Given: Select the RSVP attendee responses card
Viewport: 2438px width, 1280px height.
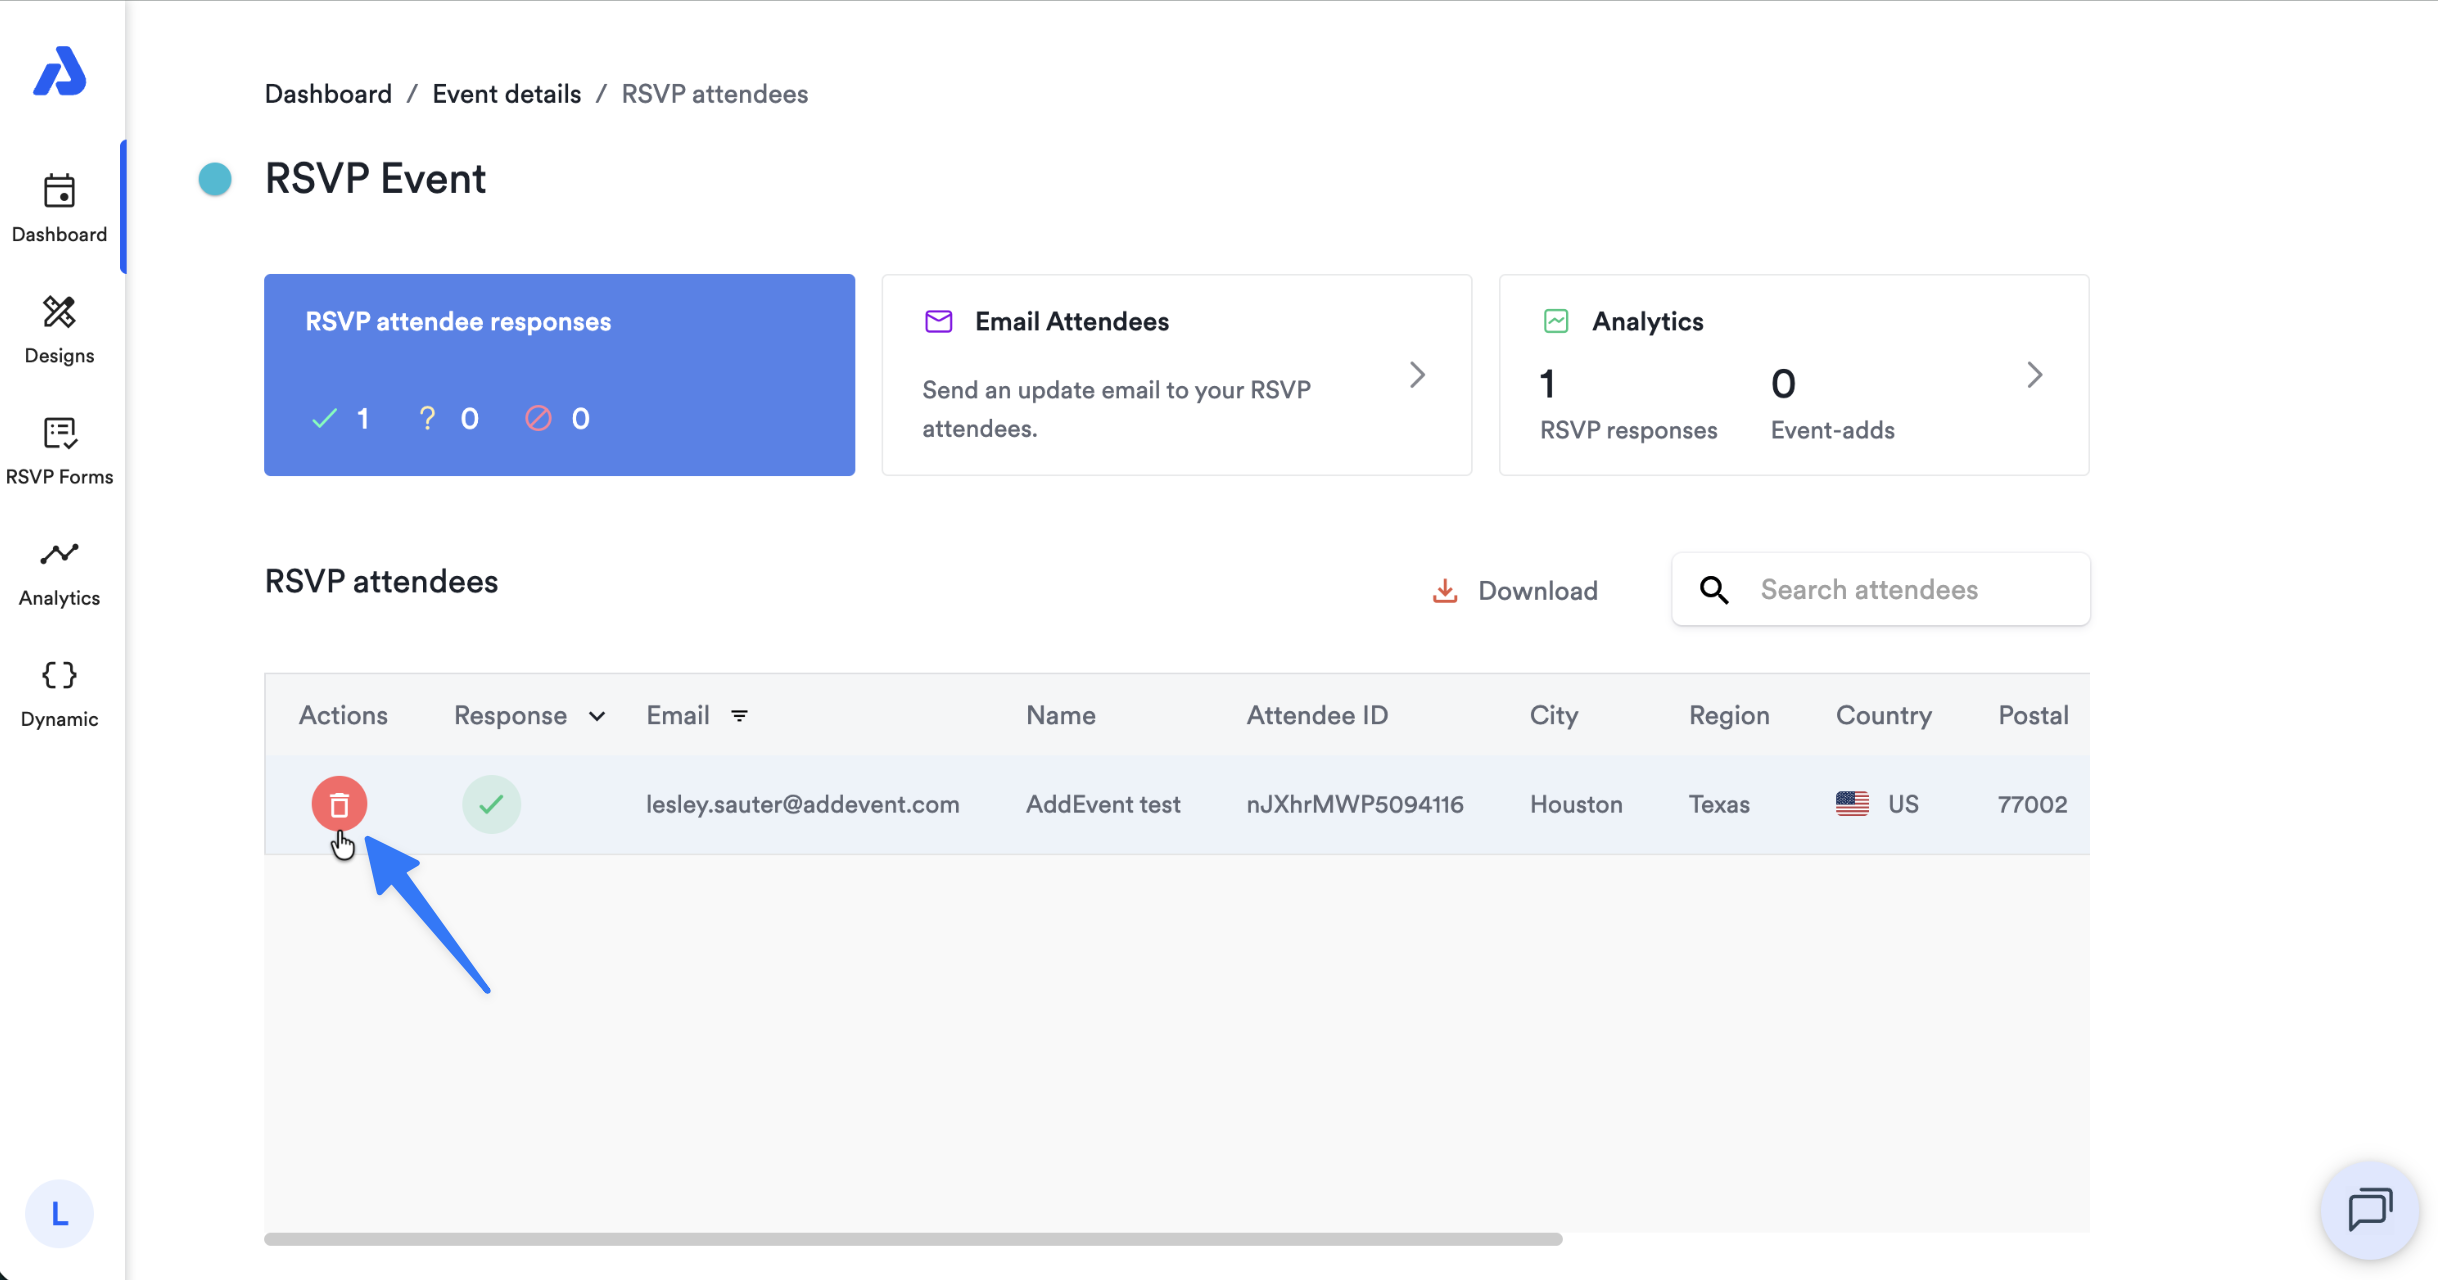Looking at the screenshot, I should 559,375.
